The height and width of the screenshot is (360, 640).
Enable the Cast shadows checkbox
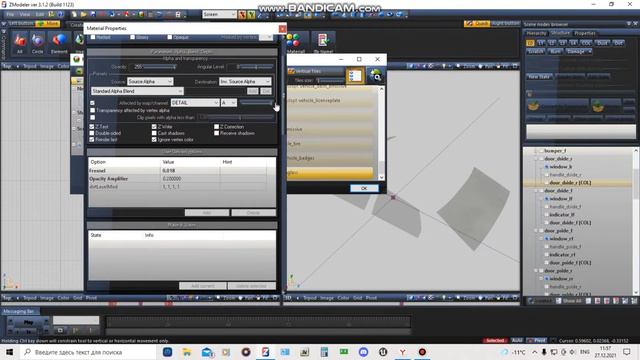tap(154, 133)
